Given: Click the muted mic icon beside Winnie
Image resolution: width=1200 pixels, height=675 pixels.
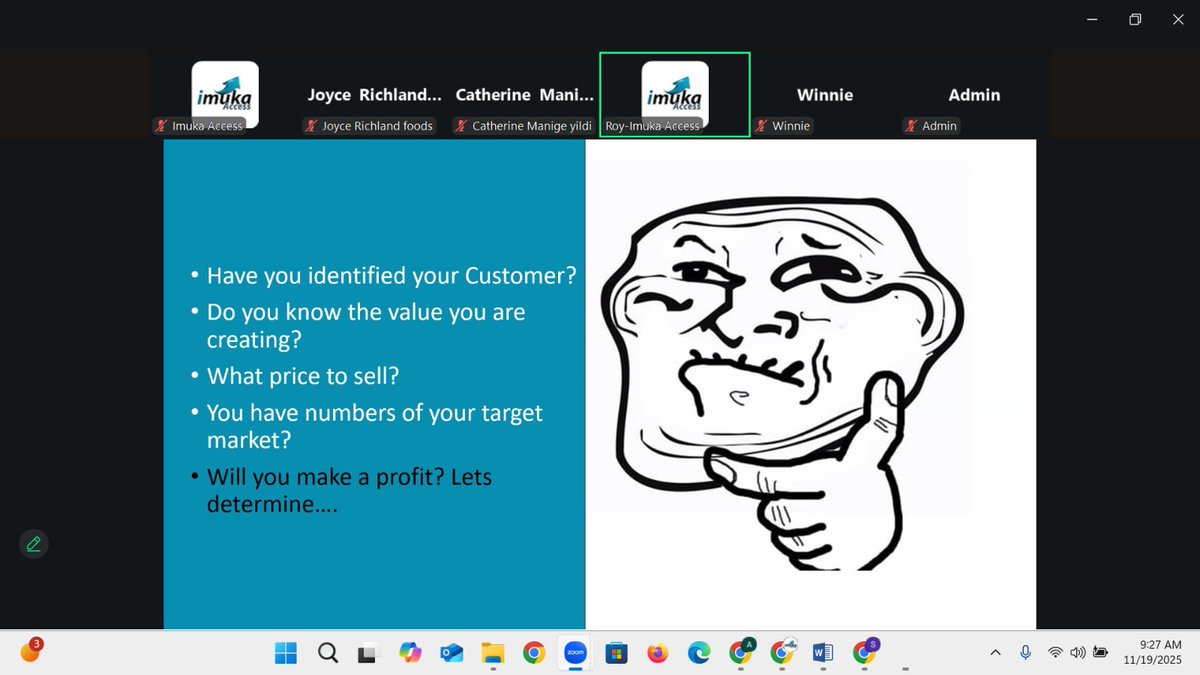Looking at the screenshot, I should pos(762,126).
